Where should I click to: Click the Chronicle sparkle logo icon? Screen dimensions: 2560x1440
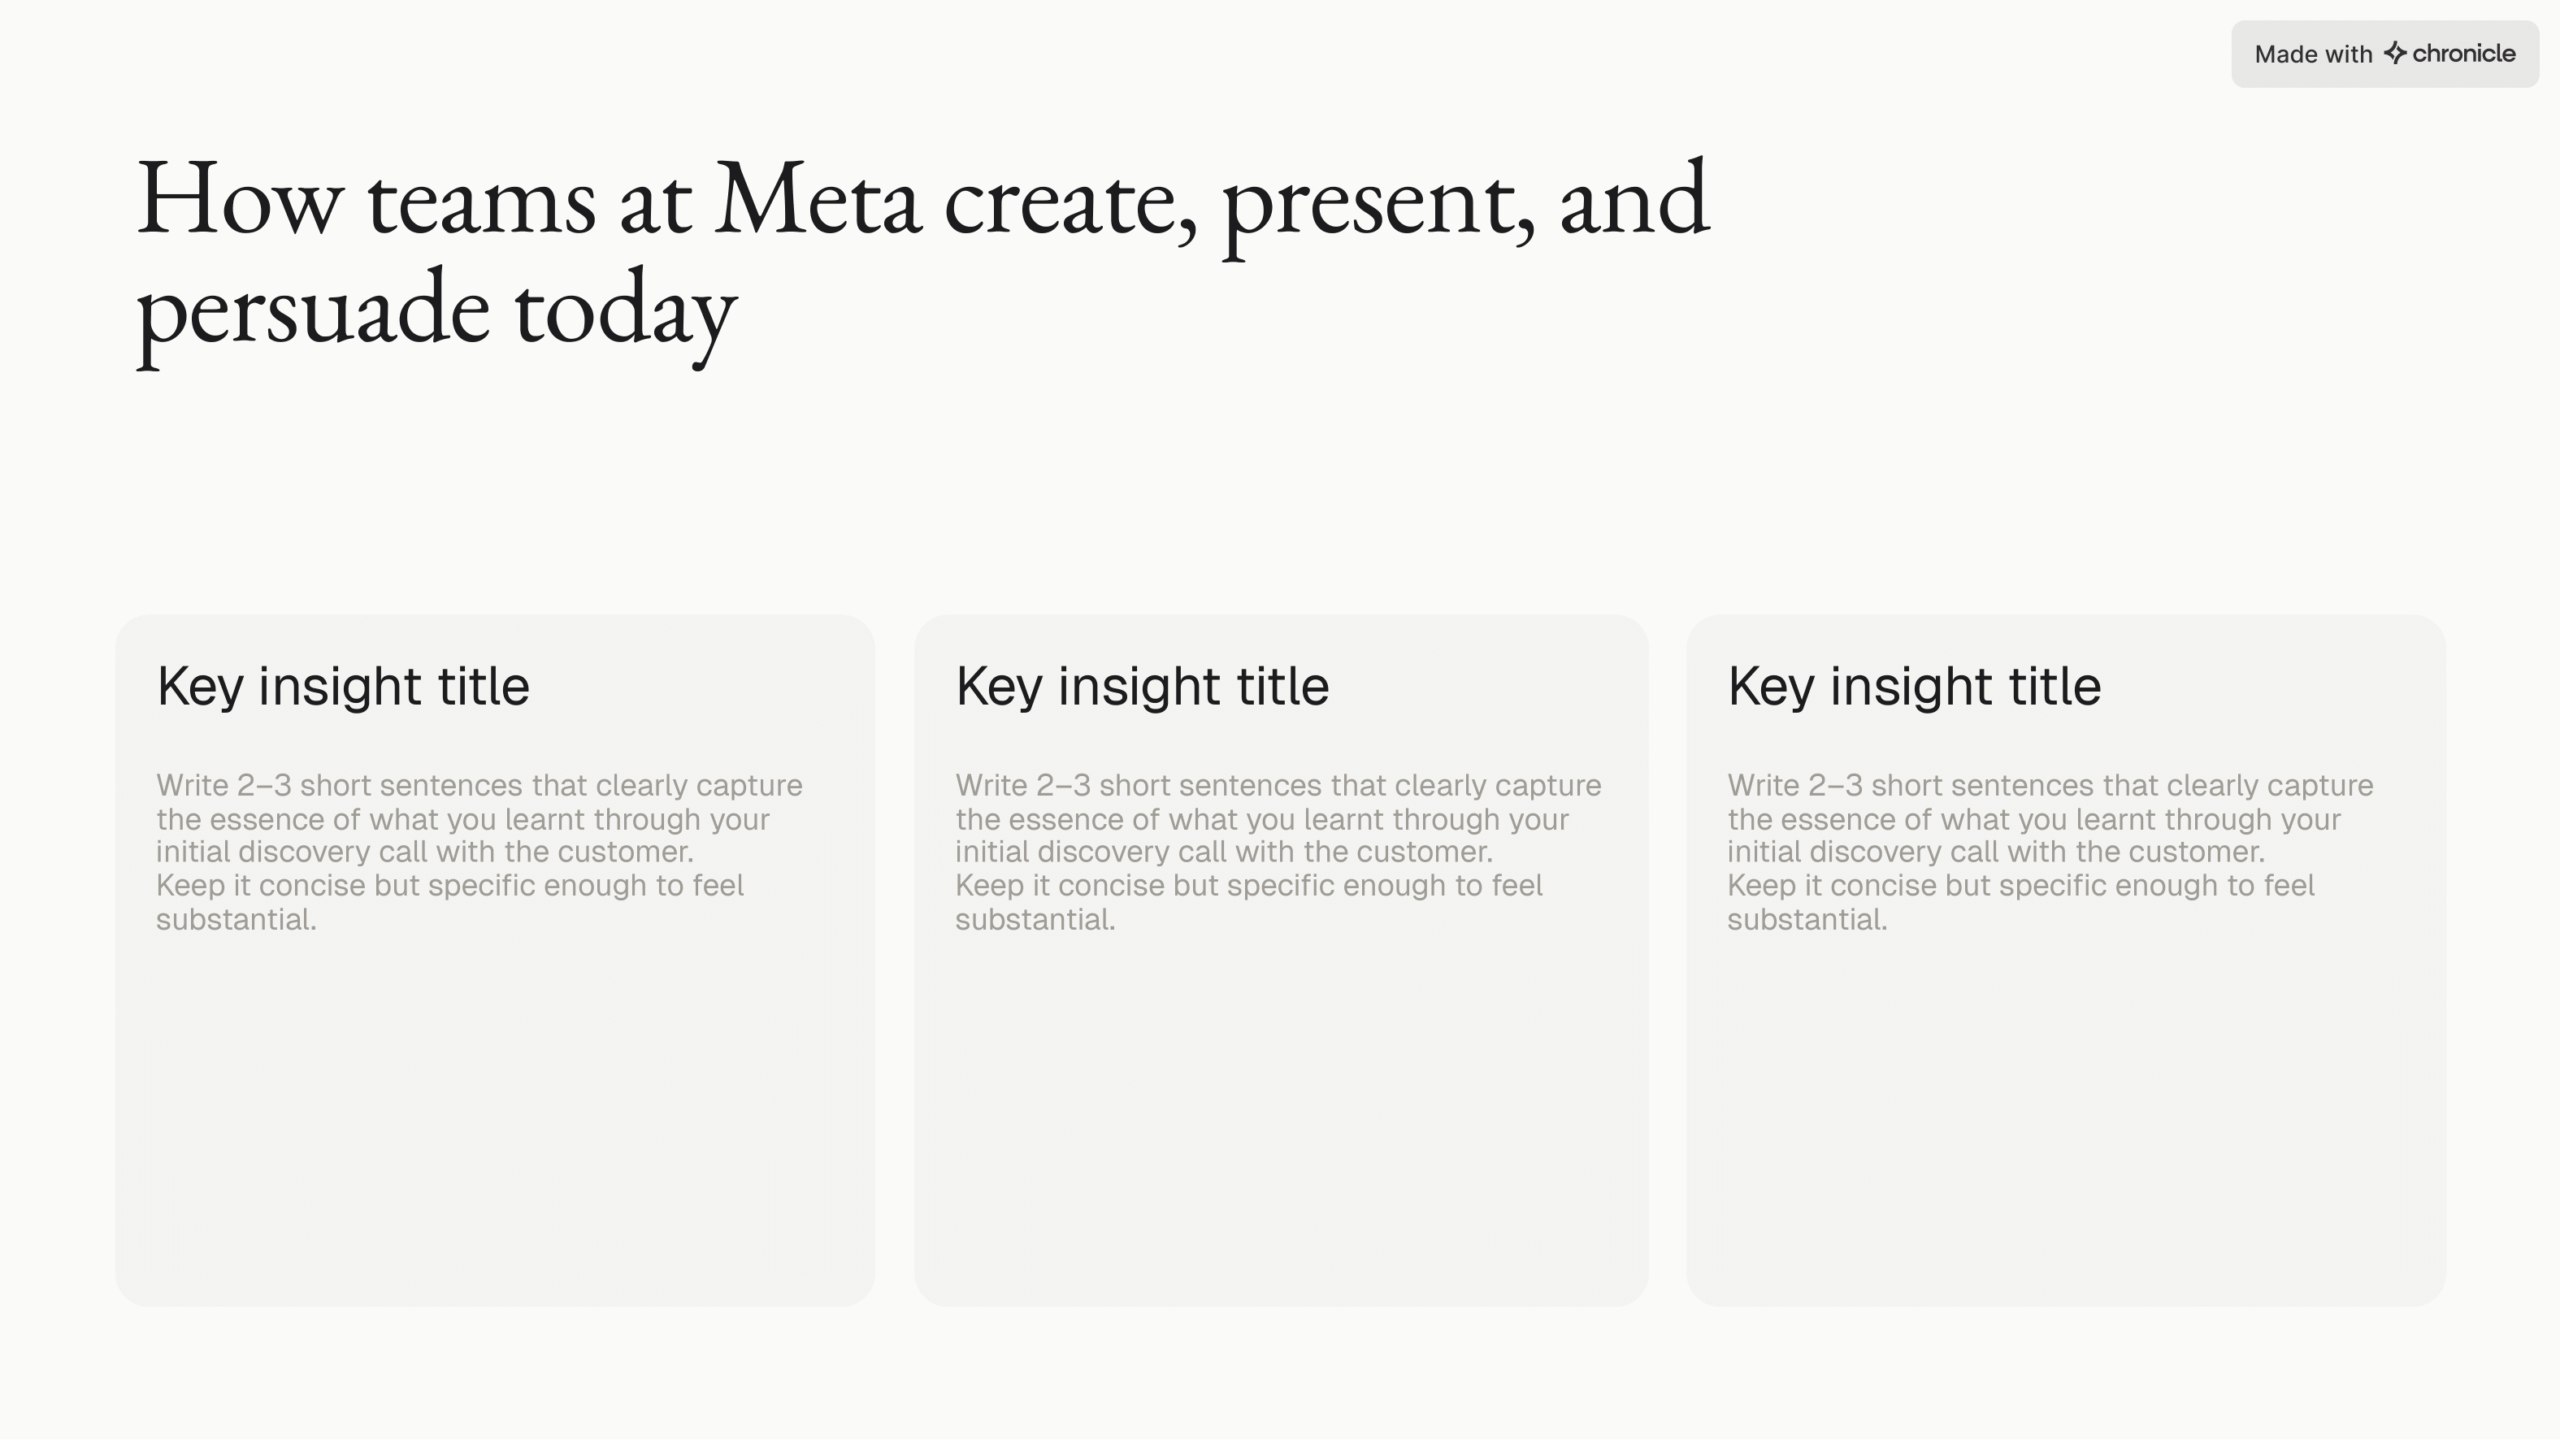coord(2395,53)
